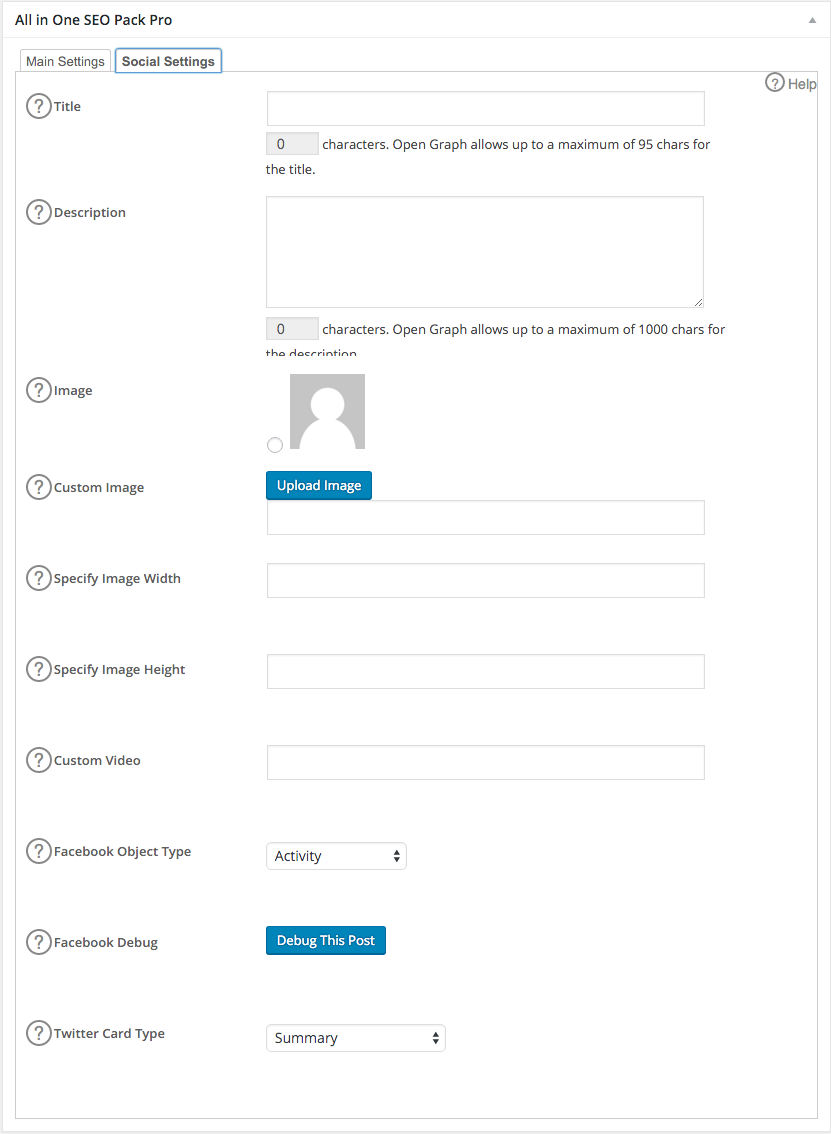Click the help icon beside Title

click(x=38, y=106)
